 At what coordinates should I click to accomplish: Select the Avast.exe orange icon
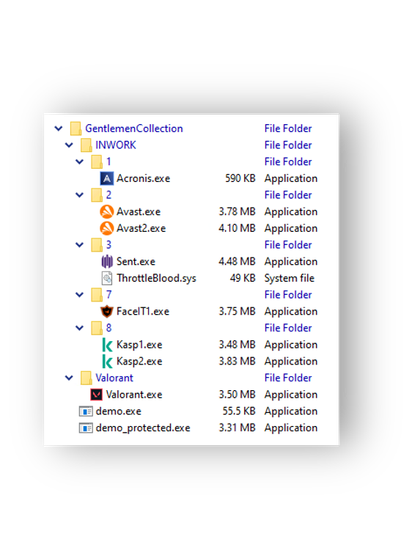point(107,211)
